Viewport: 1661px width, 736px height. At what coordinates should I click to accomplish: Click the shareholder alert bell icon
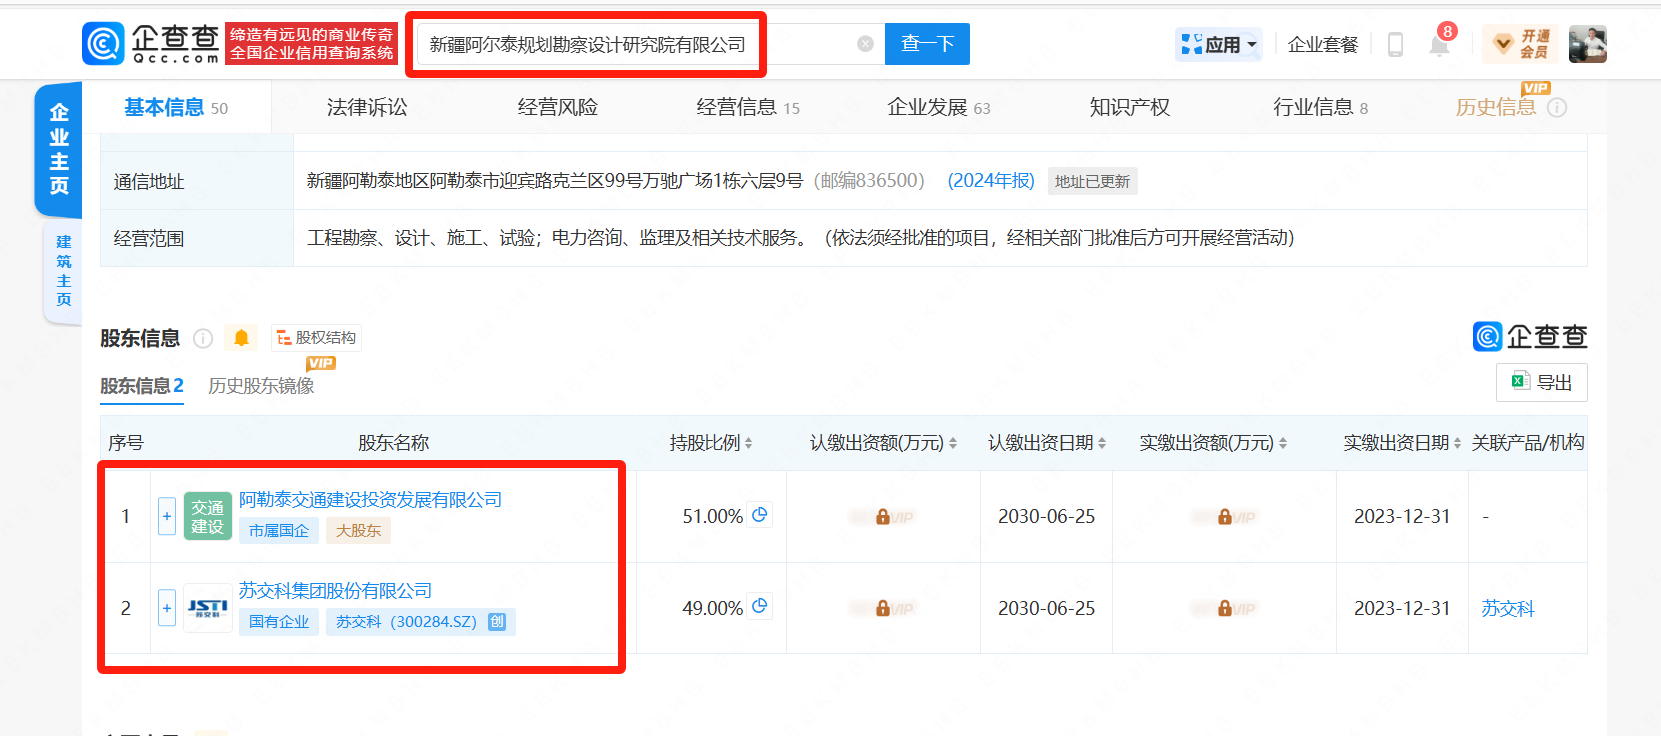tap(241, 338)
